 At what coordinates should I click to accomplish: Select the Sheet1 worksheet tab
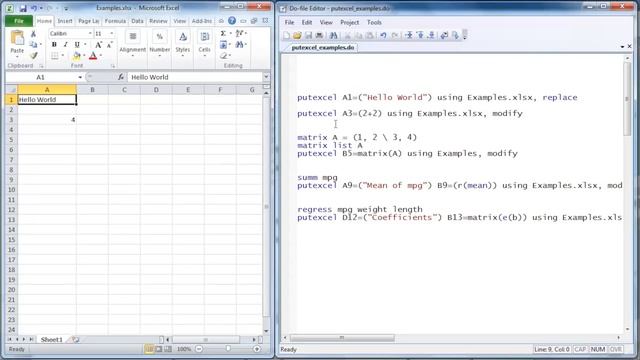51,340
